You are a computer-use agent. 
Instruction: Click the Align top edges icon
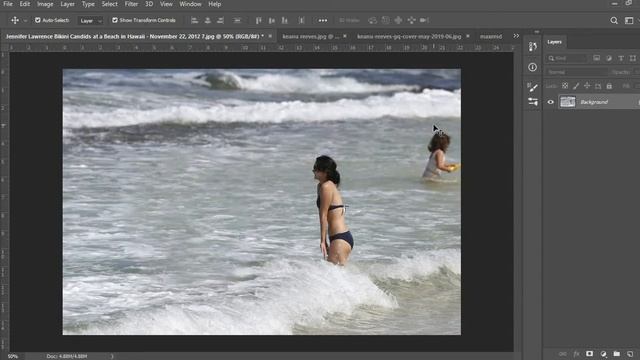pos(259,20)
